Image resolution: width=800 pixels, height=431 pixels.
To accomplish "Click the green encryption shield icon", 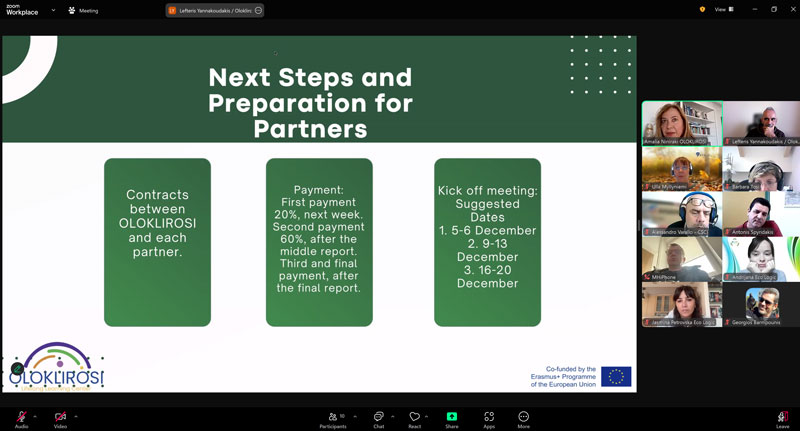I will (x=702, y=9).
